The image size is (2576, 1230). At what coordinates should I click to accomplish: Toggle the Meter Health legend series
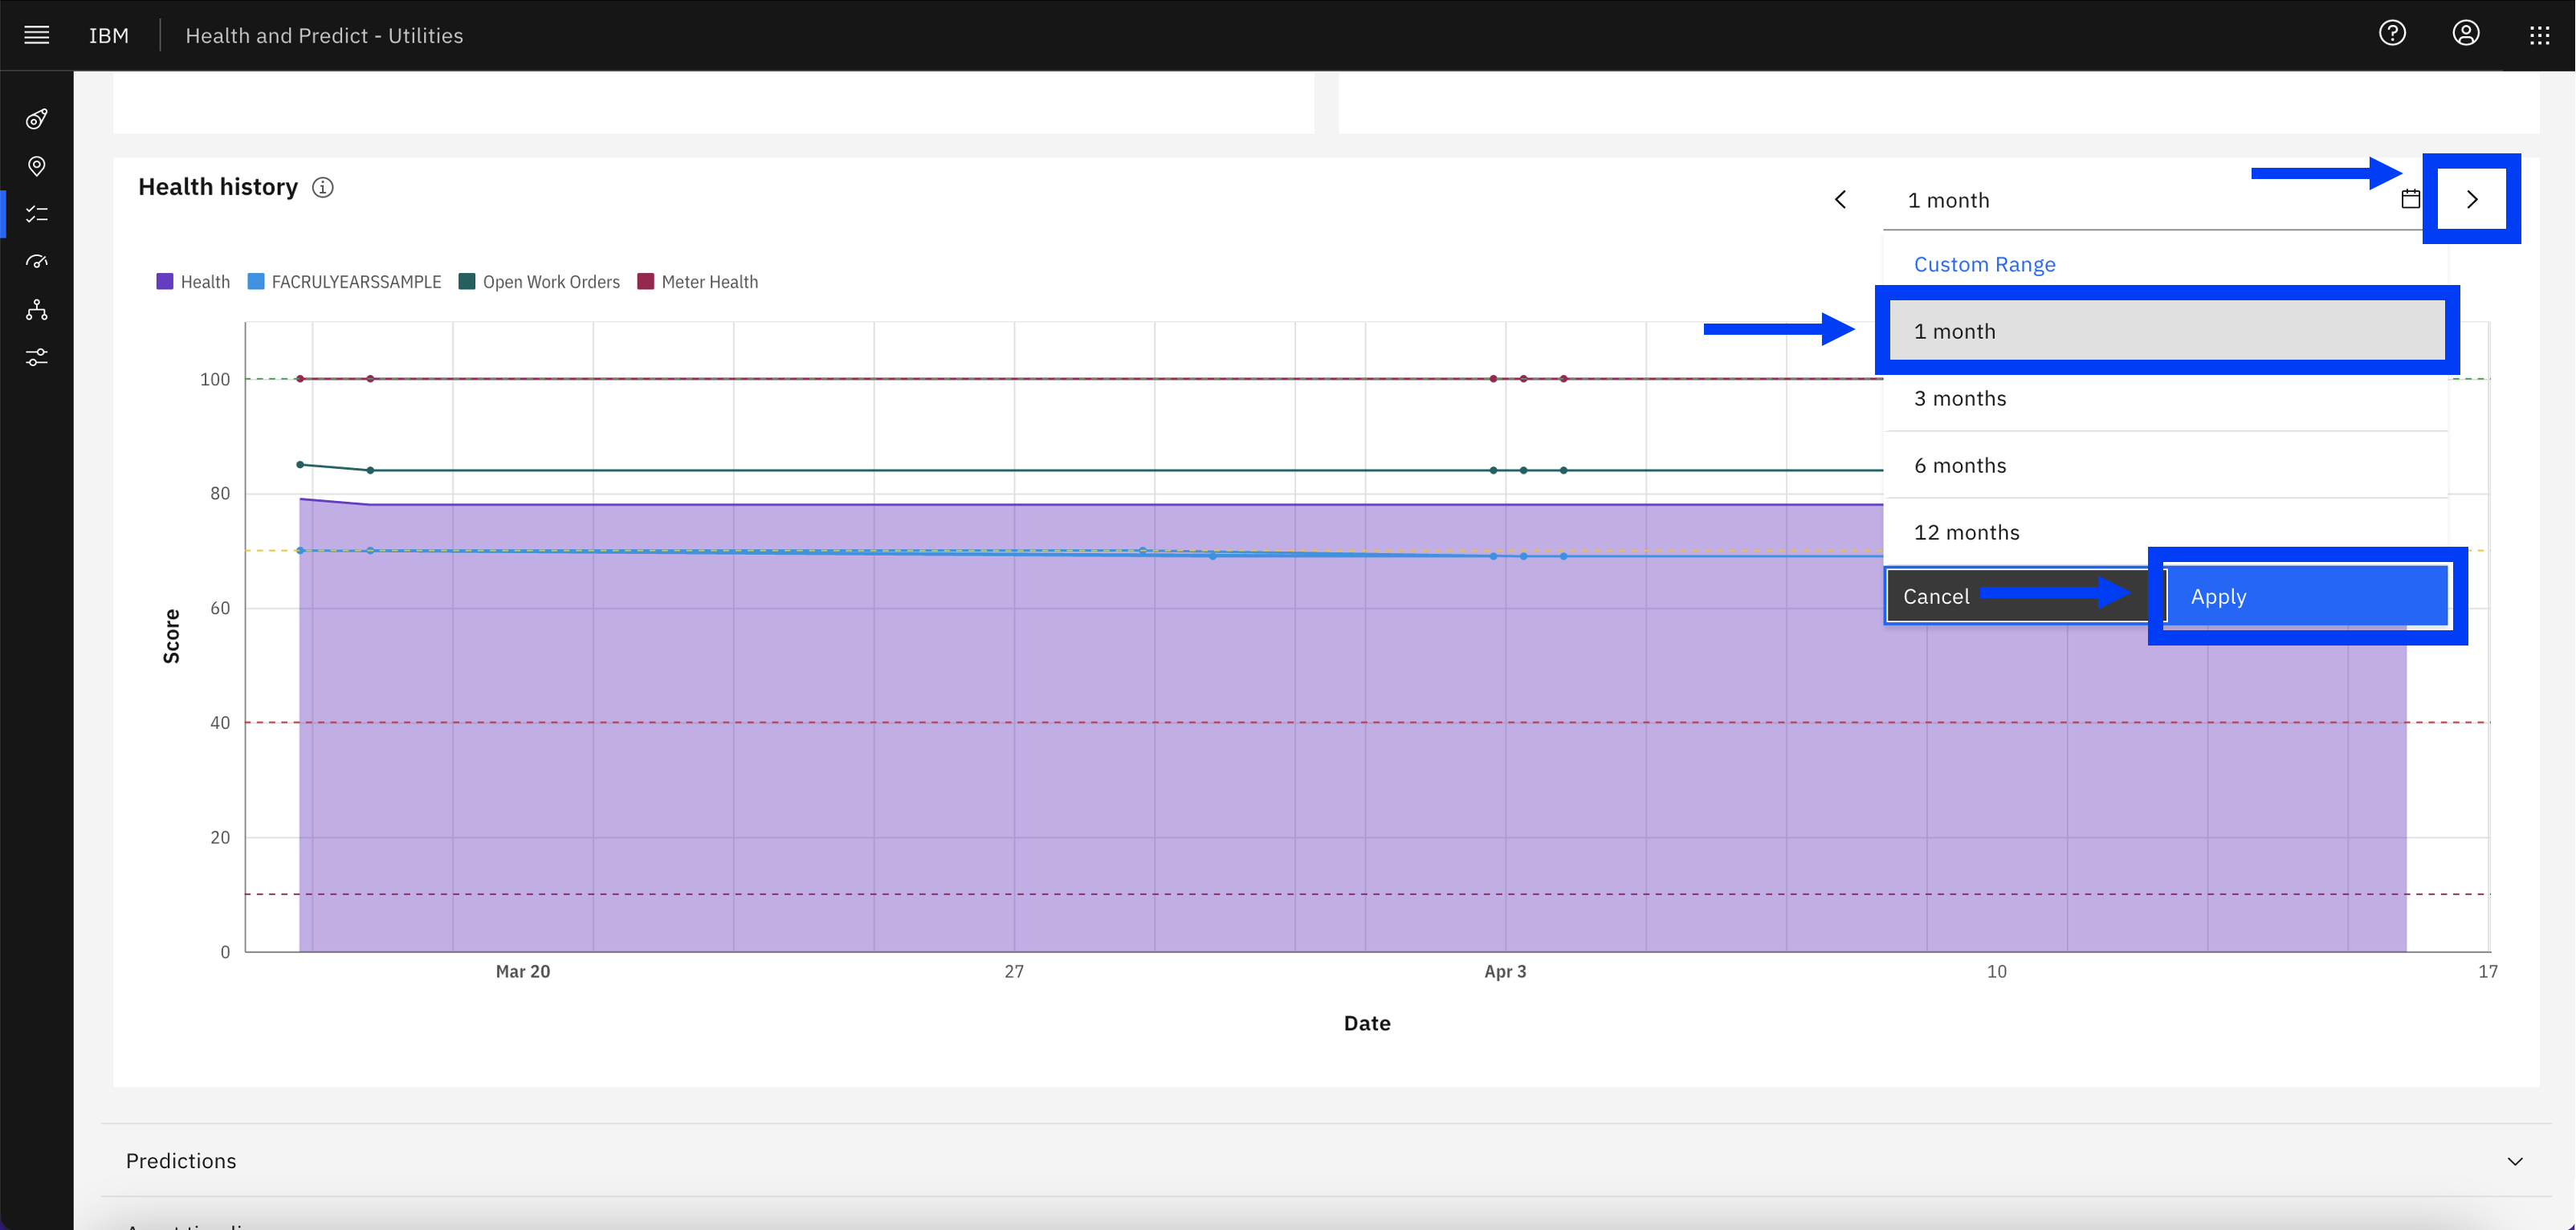tap(698, 282)
